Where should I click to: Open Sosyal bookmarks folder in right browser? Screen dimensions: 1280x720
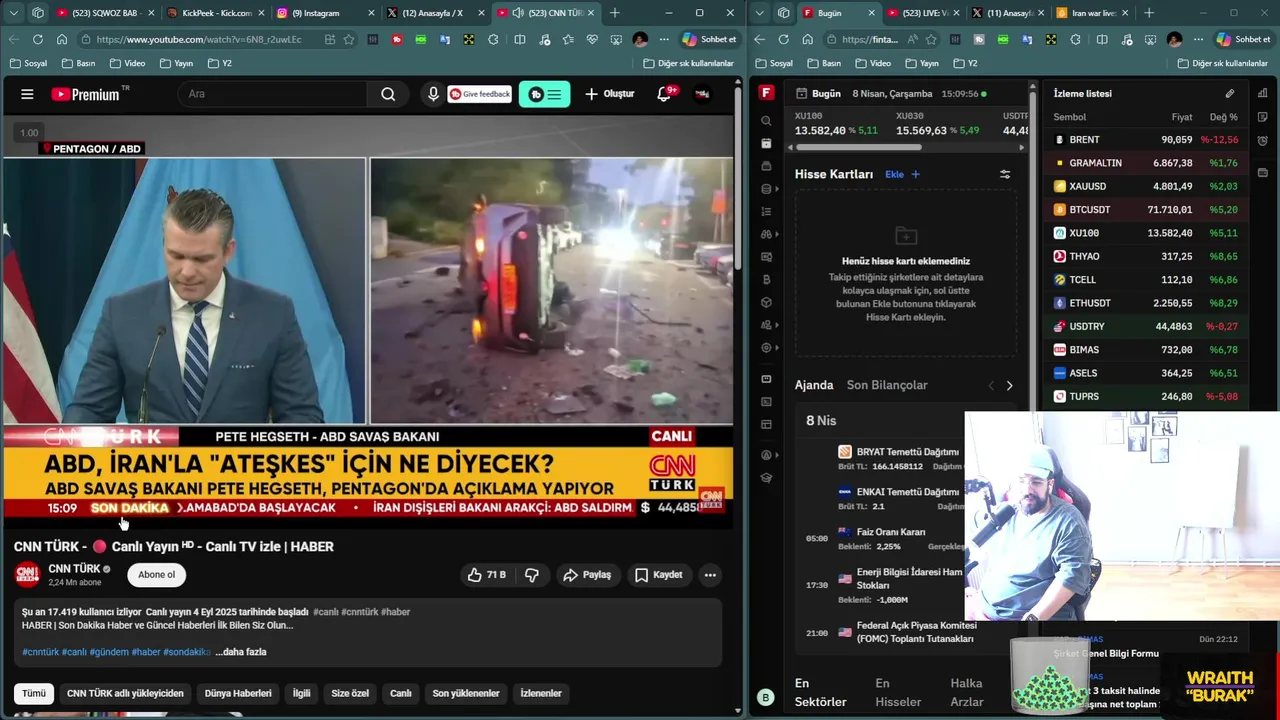click(x=774, y=63)
